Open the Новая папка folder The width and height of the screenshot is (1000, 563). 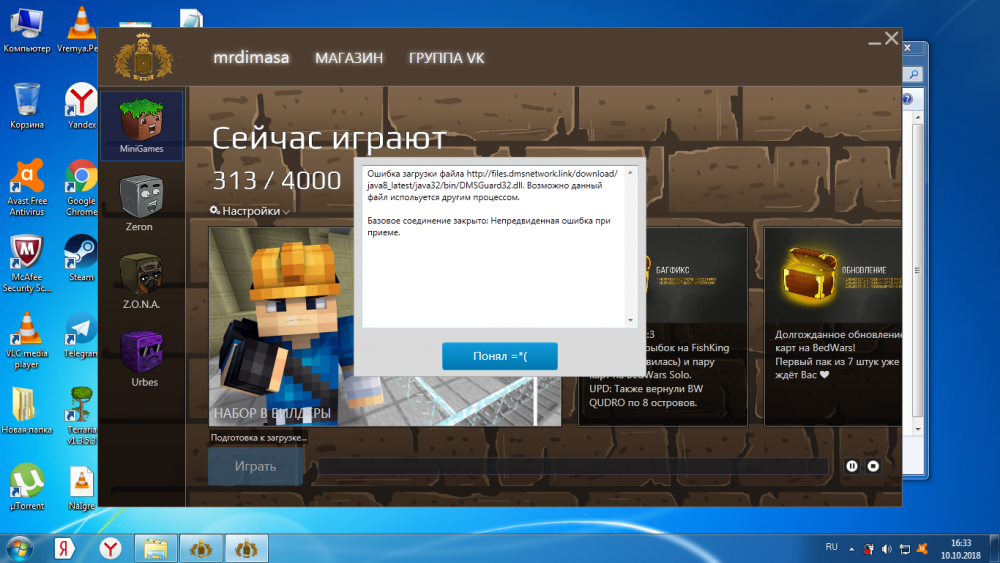click(27, 411)
